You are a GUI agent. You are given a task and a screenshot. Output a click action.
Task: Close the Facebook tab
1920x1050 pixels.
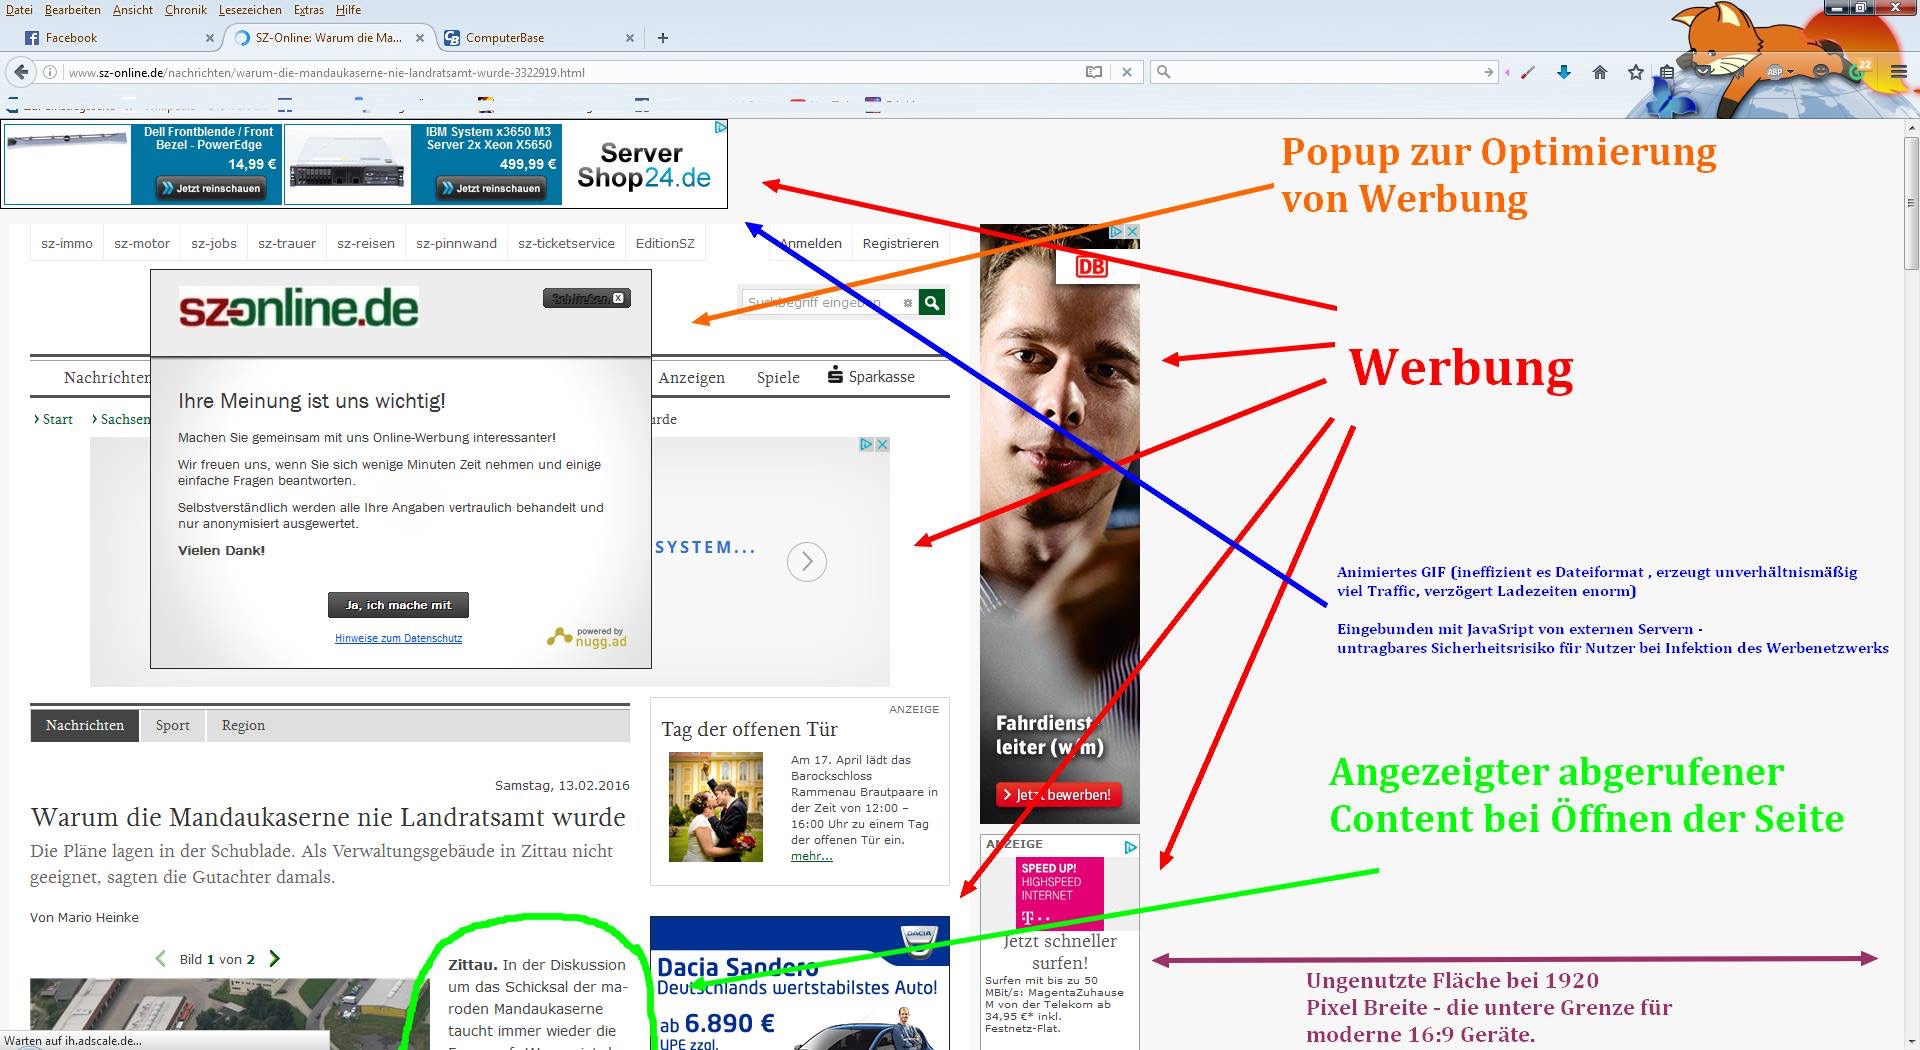coord(209,38)
